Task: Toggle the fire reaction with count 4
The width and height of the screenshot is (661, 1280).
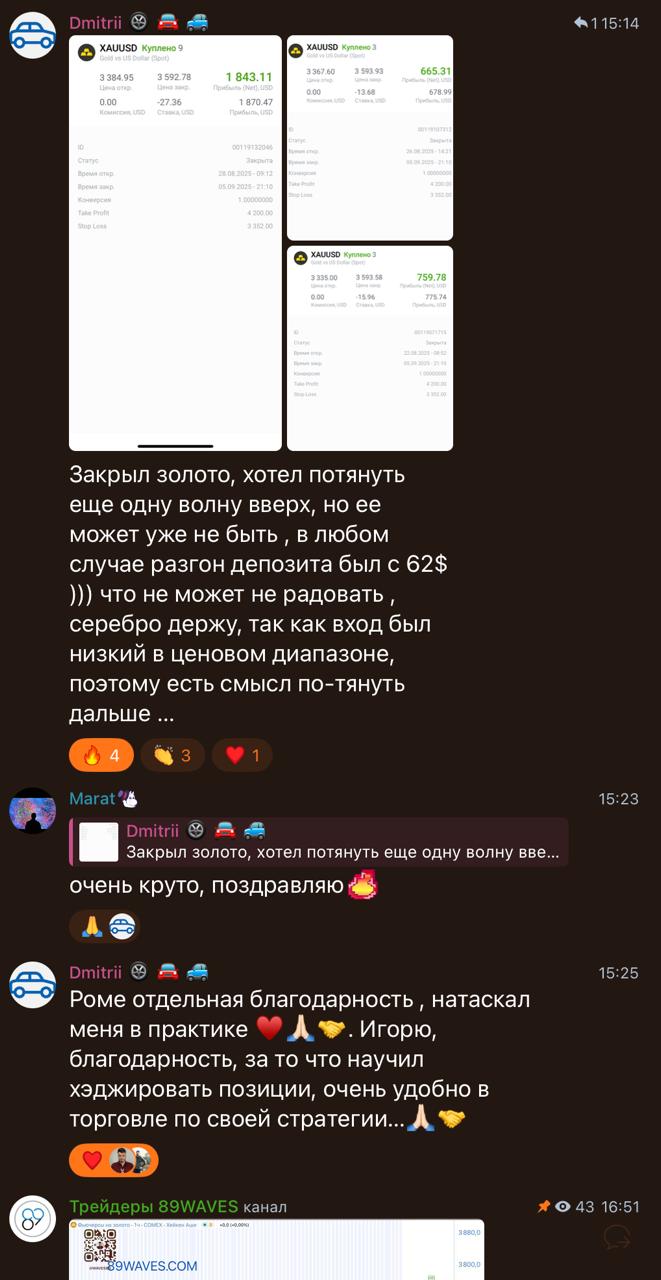Action: pyautogui.click(x=101, y=755)
